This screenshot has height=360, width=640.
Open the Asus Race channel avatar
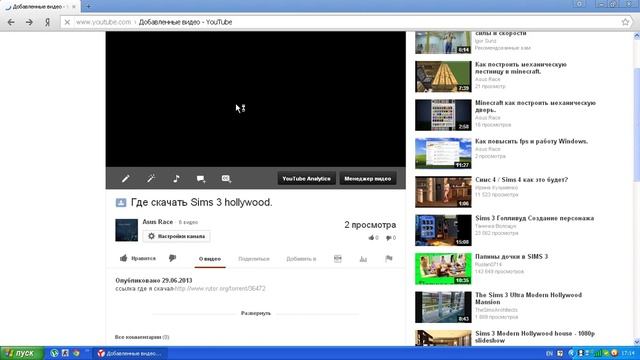pos(127,230)
